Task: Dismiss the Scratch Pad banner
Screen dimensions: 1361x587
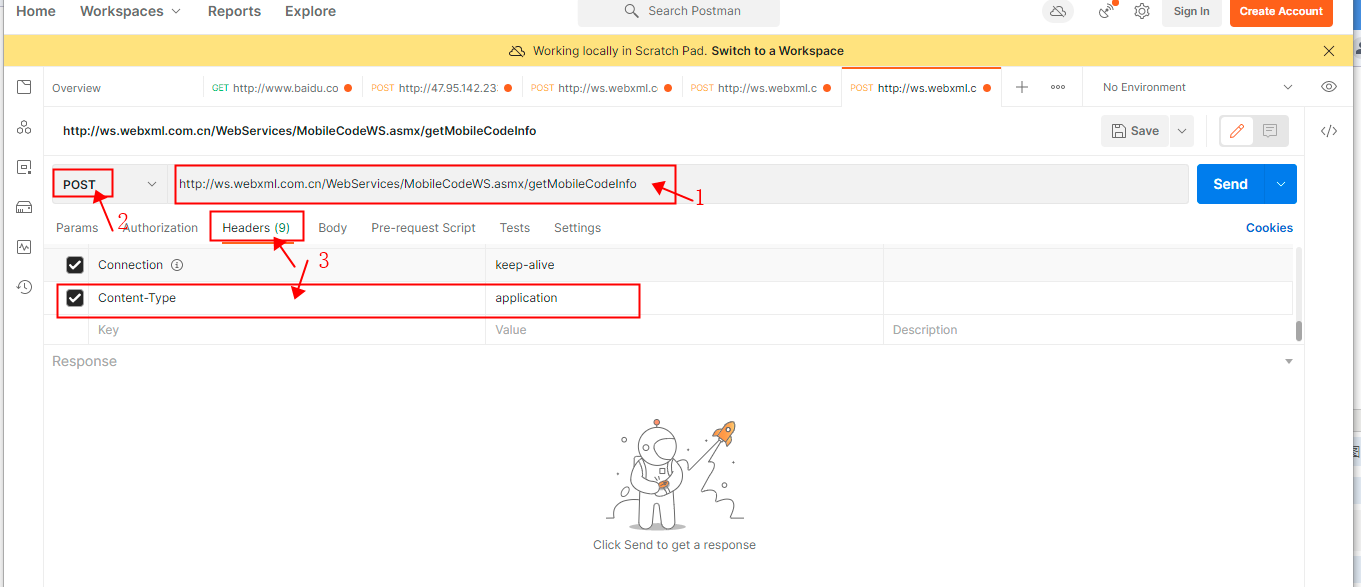Action: click(x=1329, y=51)
